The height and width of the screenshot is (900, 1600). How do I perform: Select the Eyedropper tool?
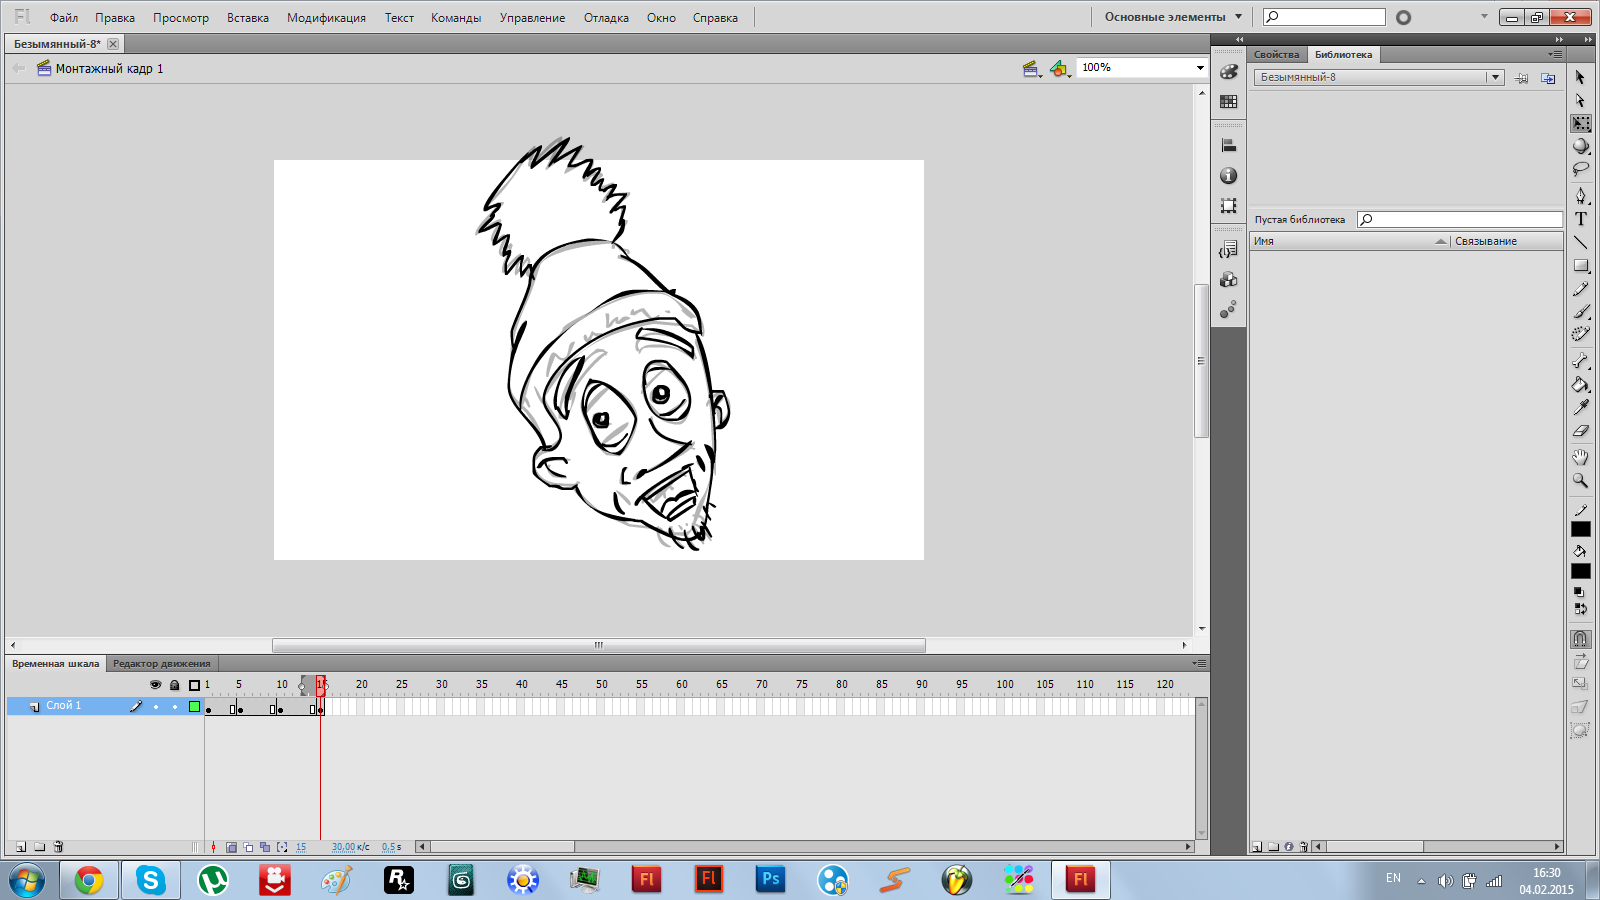(1580, 407)
